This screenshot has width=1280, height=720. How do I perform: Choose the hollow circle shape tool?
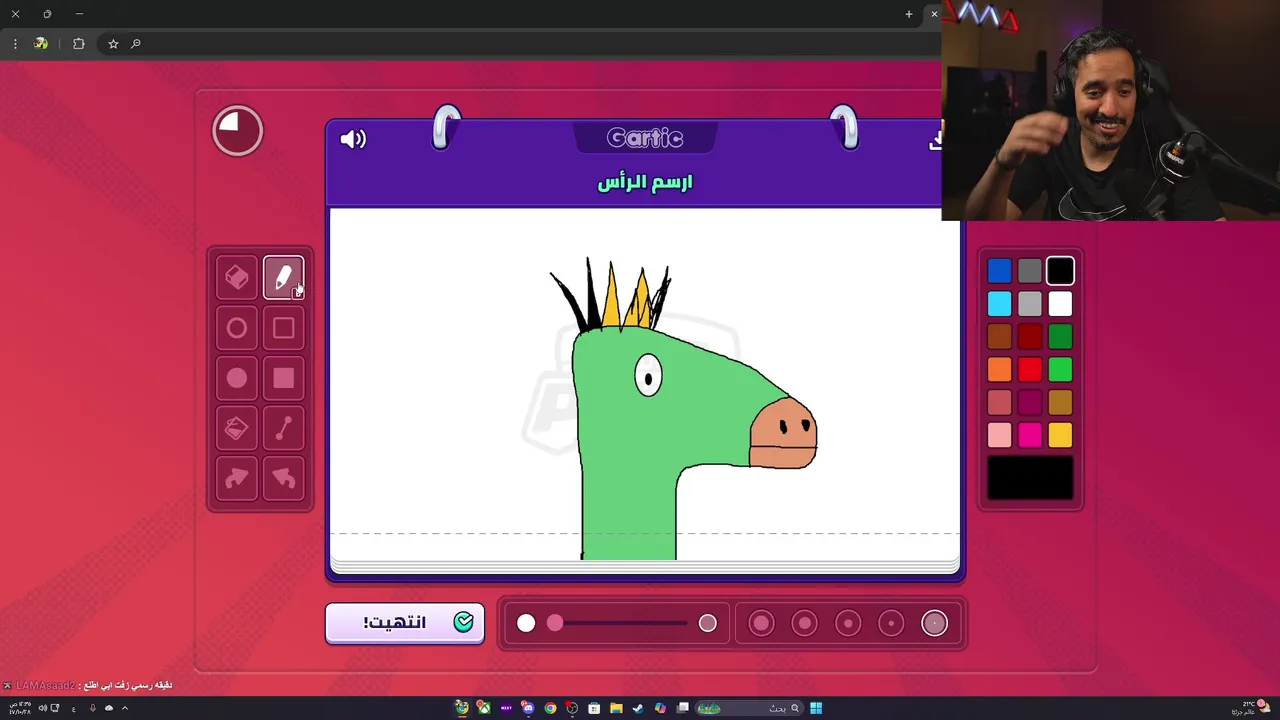coord(237,328)
